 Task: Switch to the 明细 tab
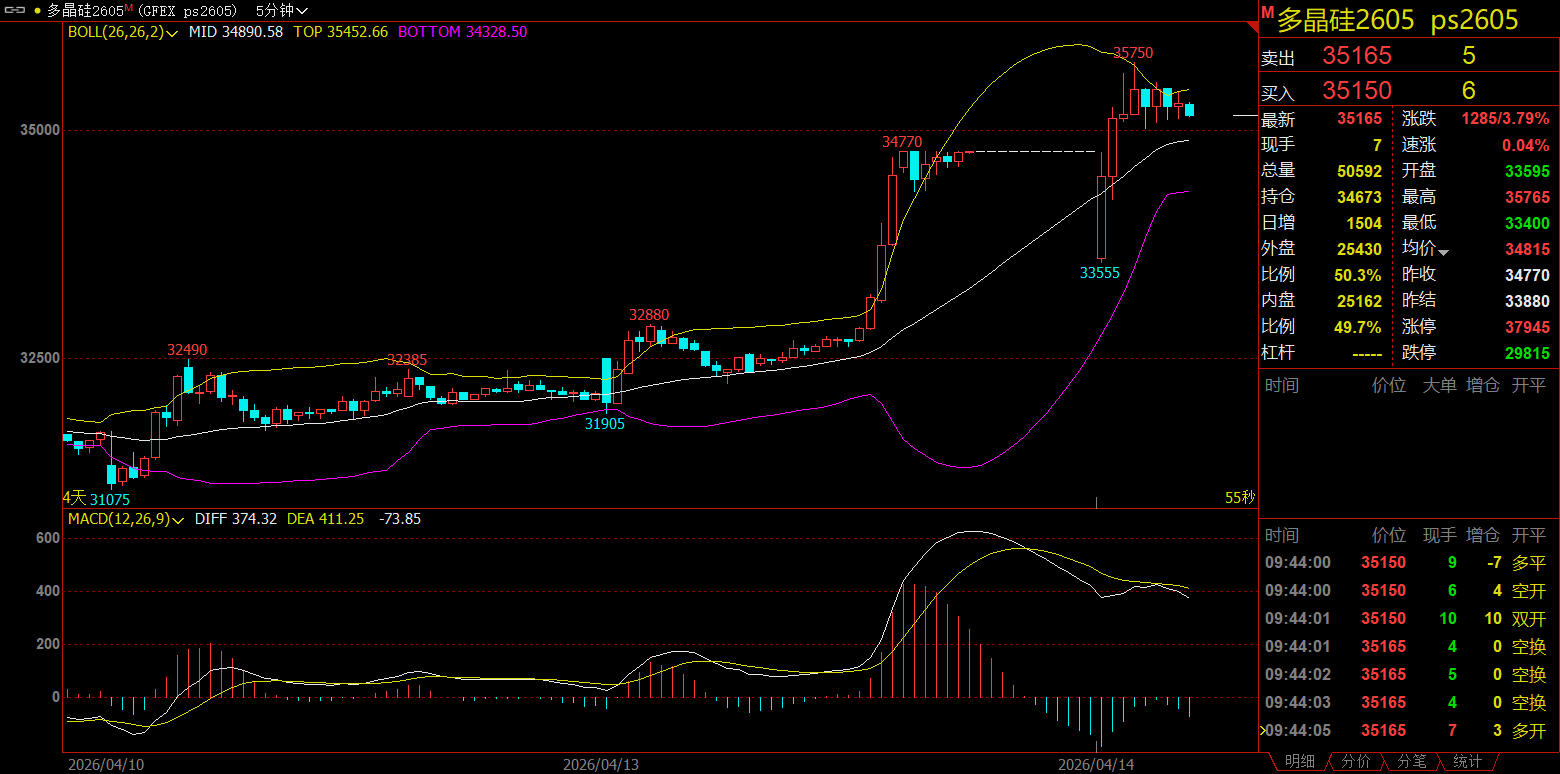tap(1299, 762)
